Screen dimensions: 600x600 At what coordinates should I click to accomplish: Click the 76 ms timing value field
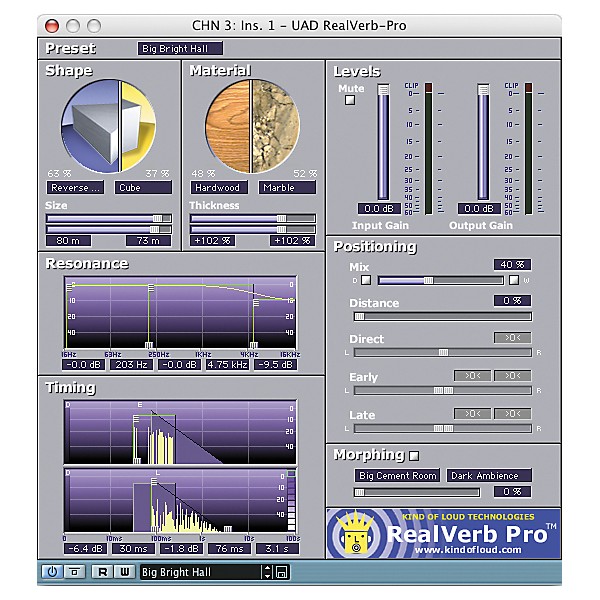tap(229, 549)
